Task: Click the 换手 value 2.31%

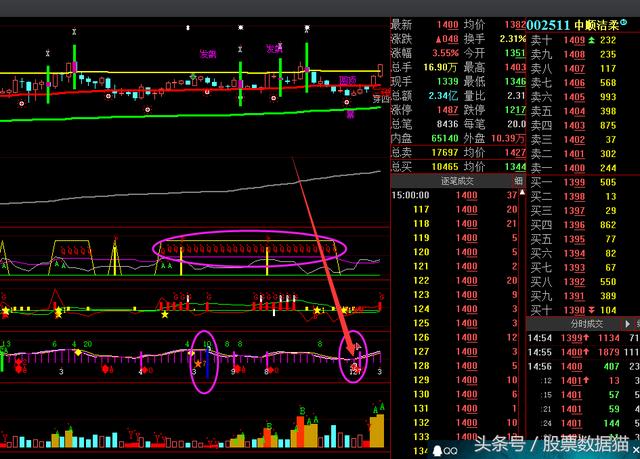Action: [x=513, y=39]
